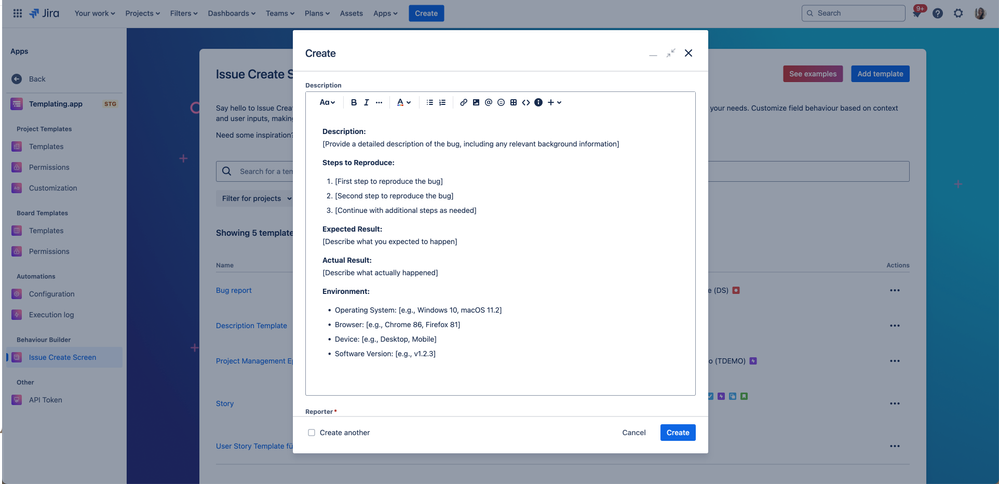
Task: Open Configuration under Automations
Action: pos(51,294)
